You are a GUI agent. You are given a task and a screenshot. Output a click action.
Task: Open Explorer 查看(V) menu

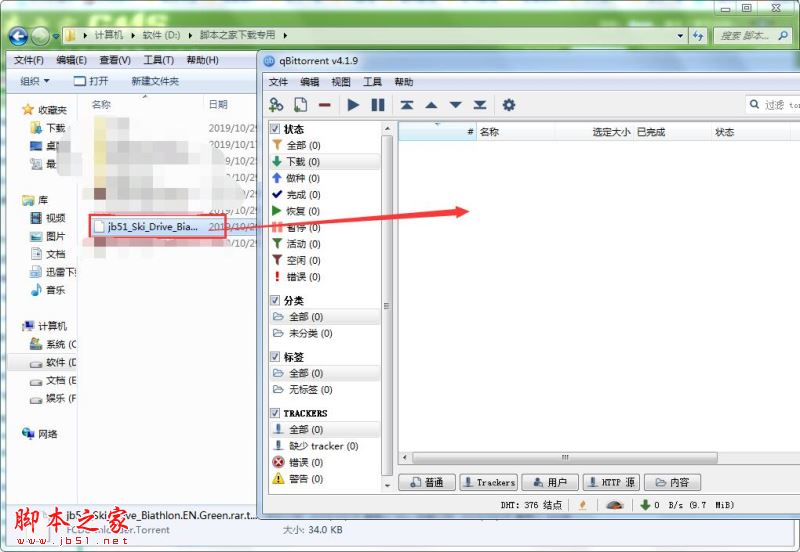(115, 60)
